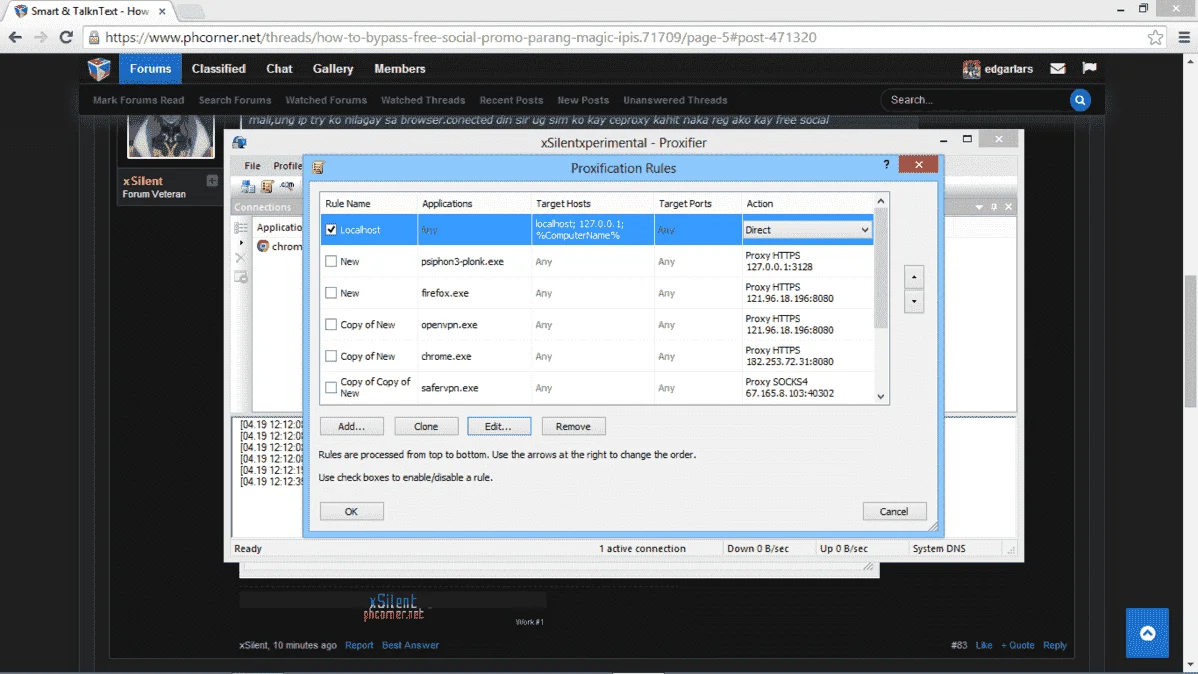Enable the safervpn.exe rule checkbox

(331, 387)
